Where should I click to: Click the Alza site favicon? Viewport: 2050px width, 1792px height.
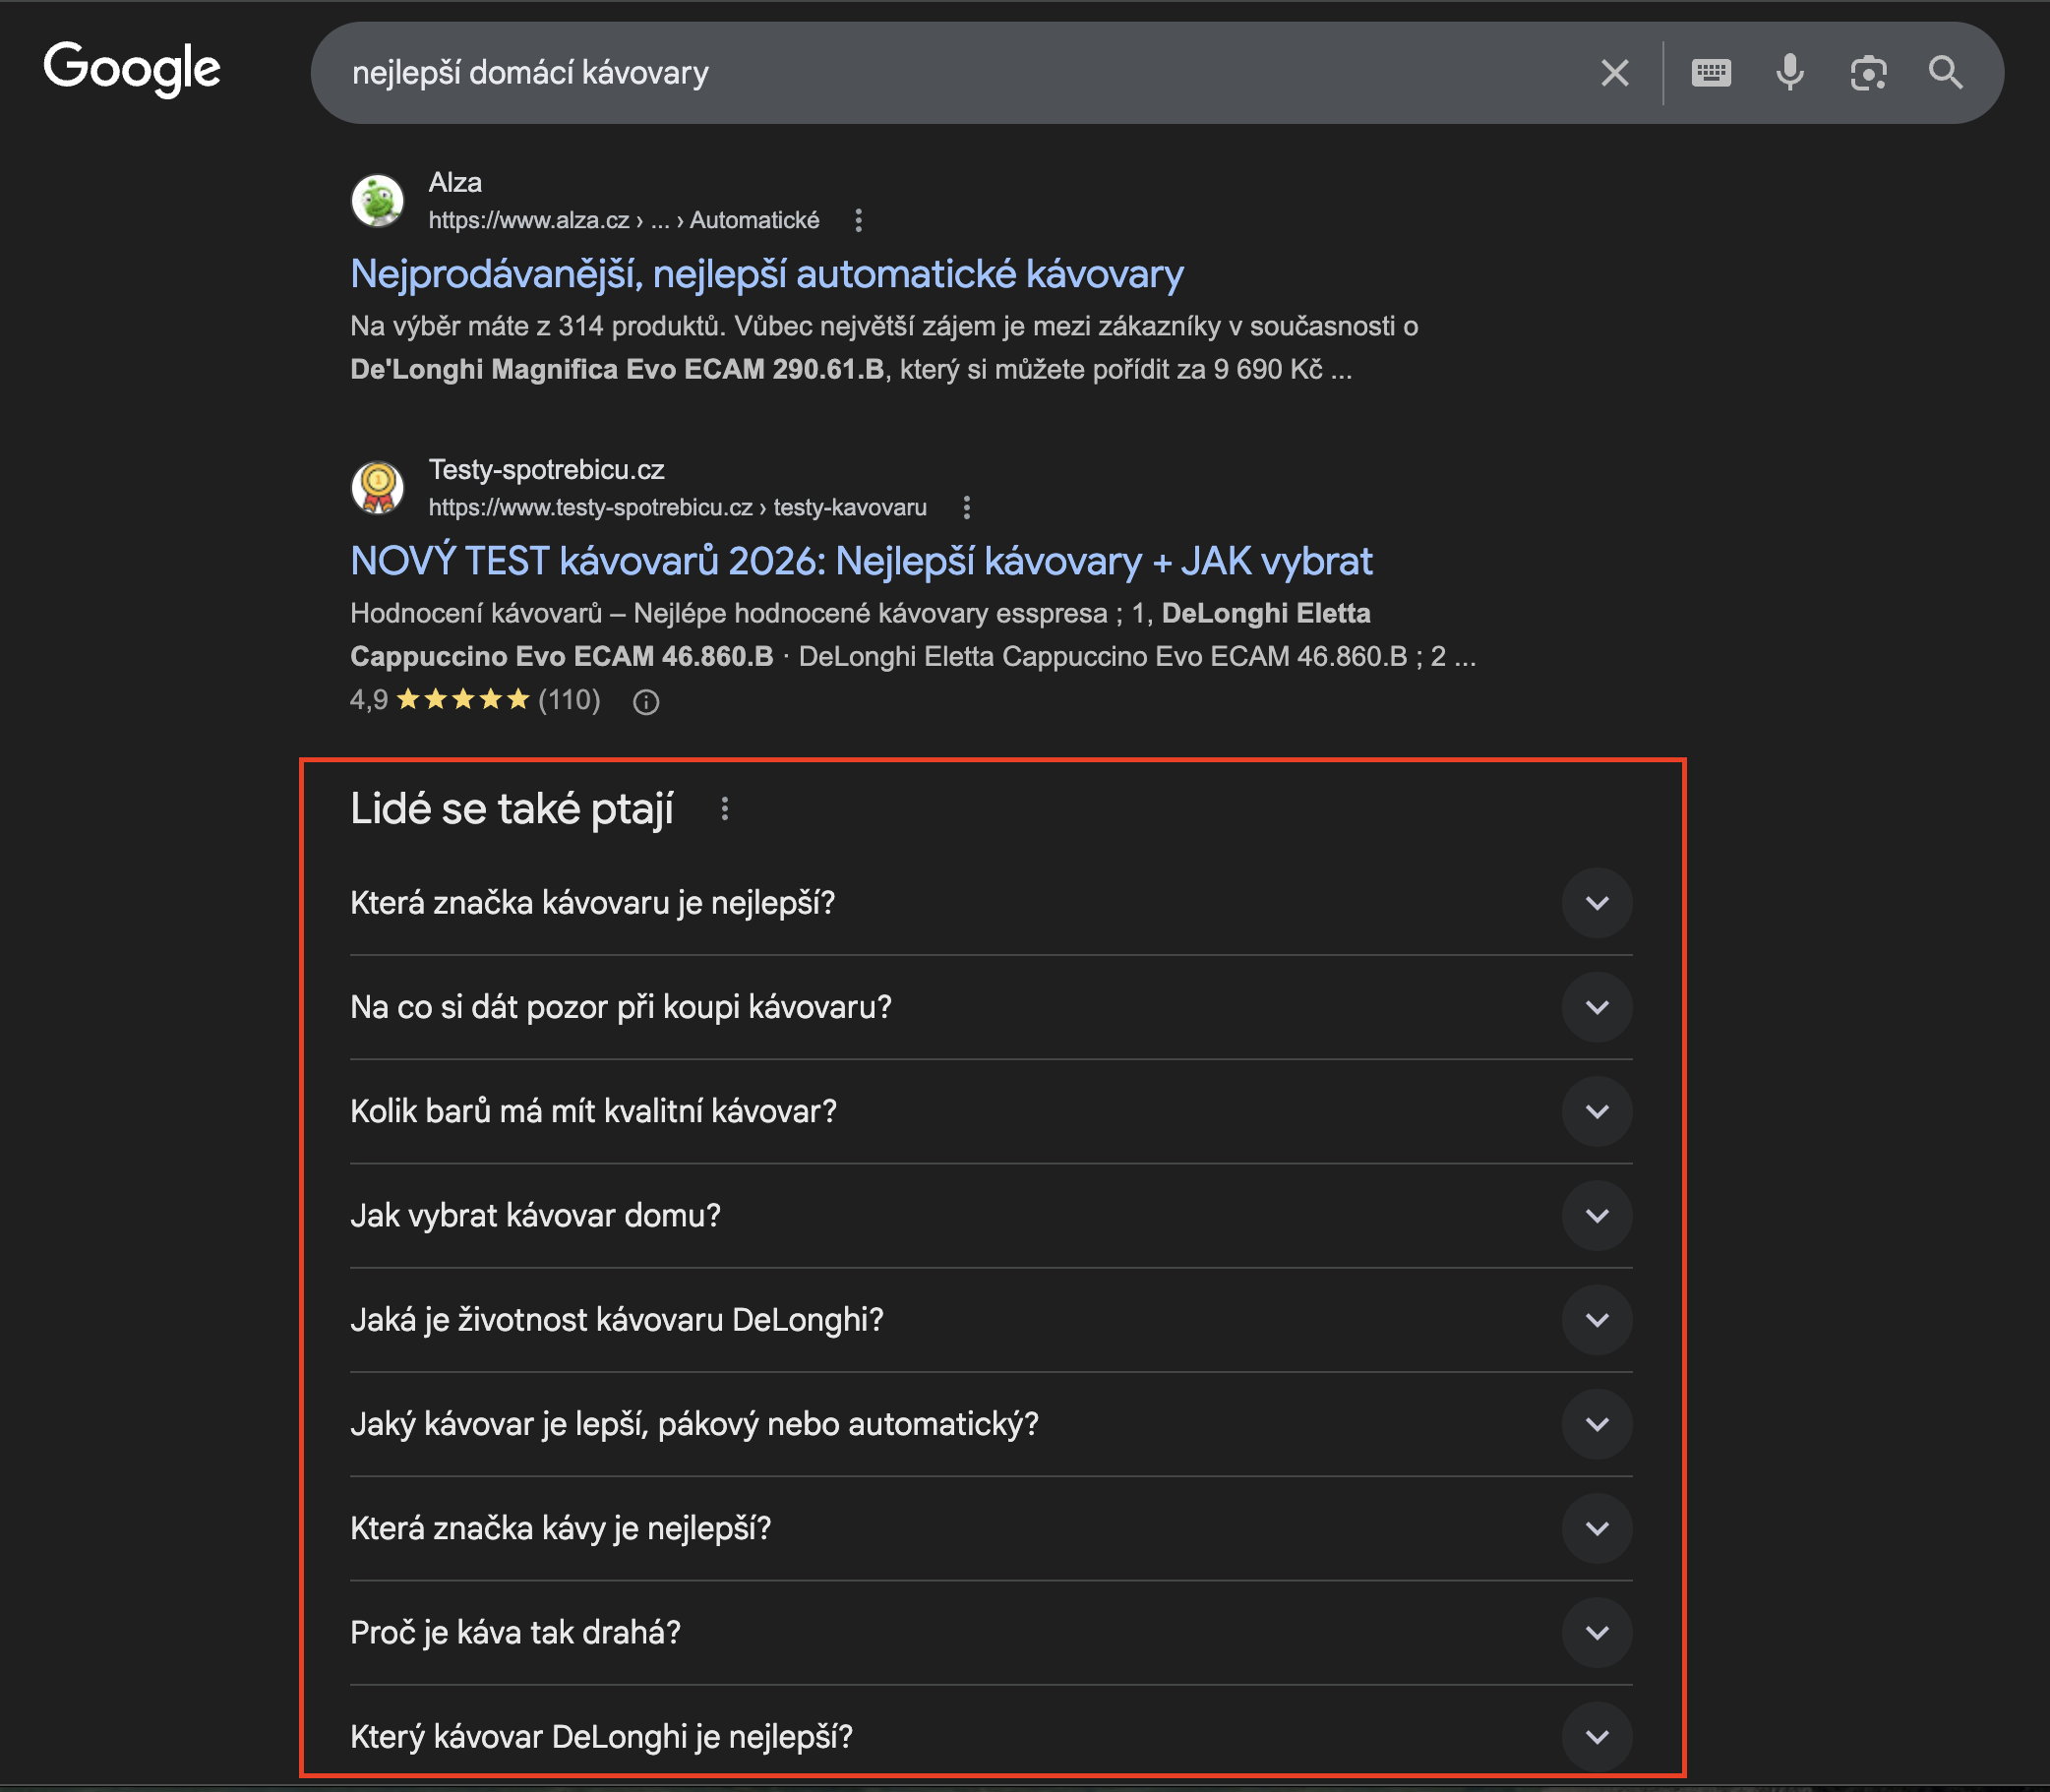tap(378, 201)
